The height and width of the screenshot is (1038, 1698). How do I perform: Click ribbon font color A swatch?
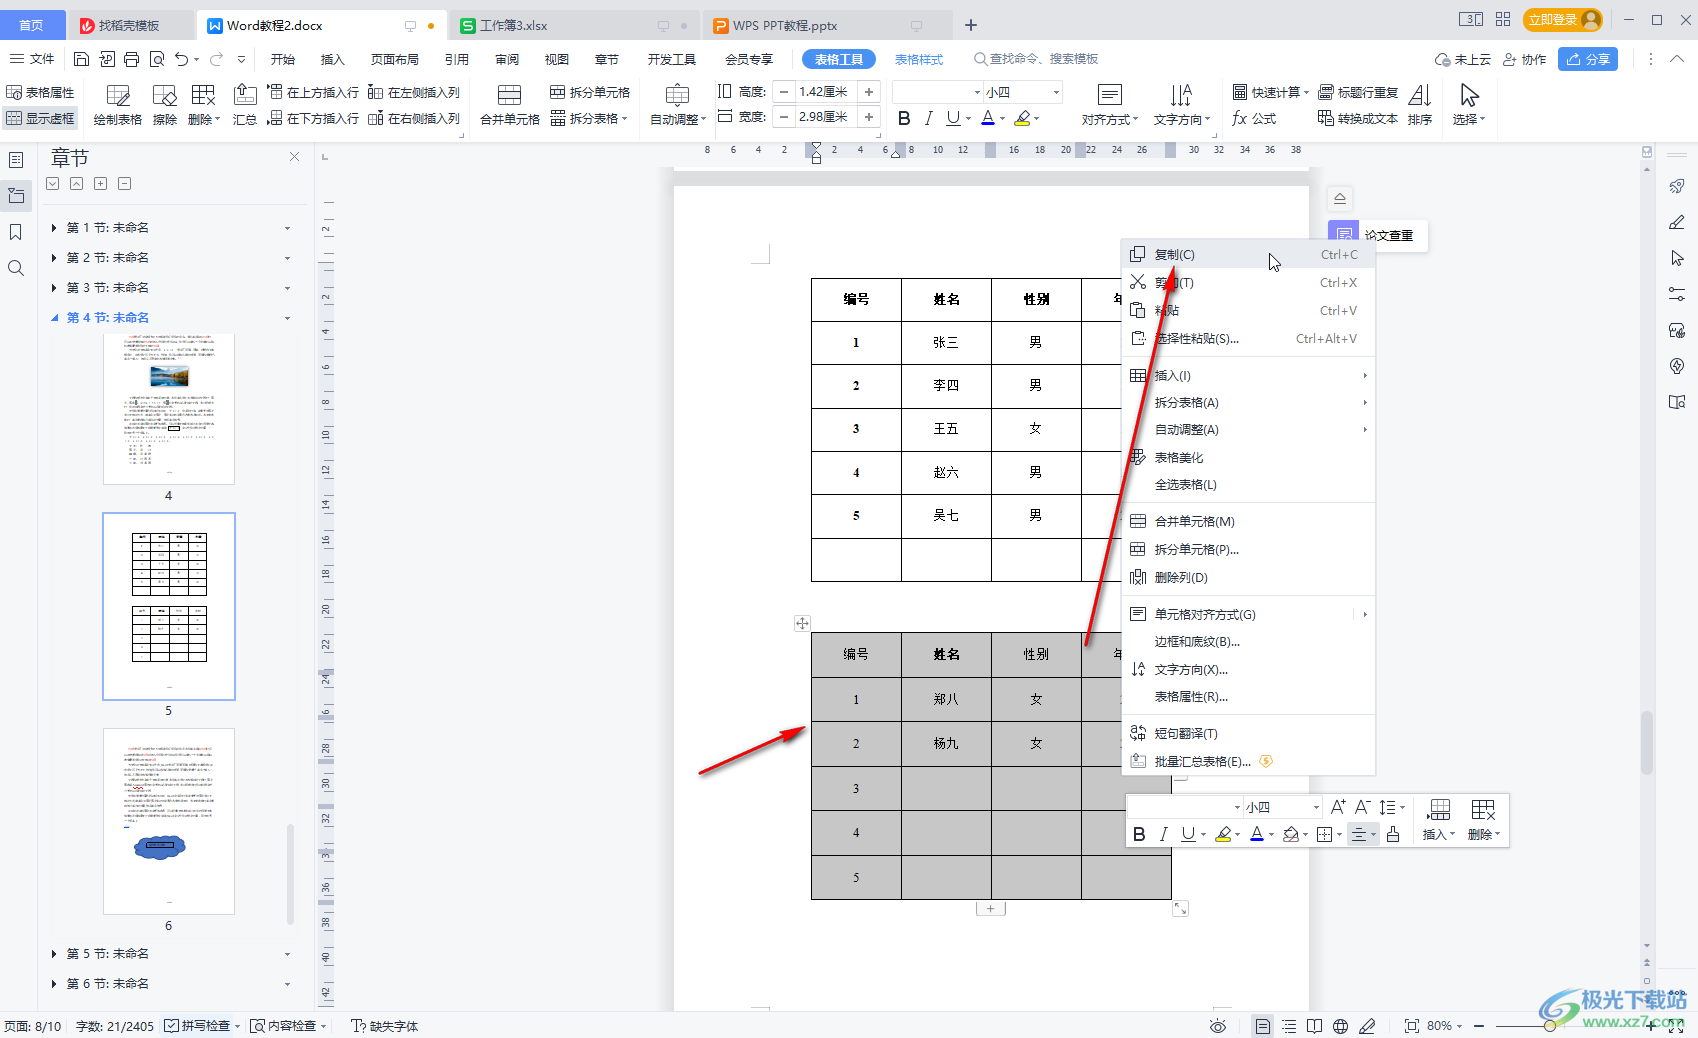point(988,118)
